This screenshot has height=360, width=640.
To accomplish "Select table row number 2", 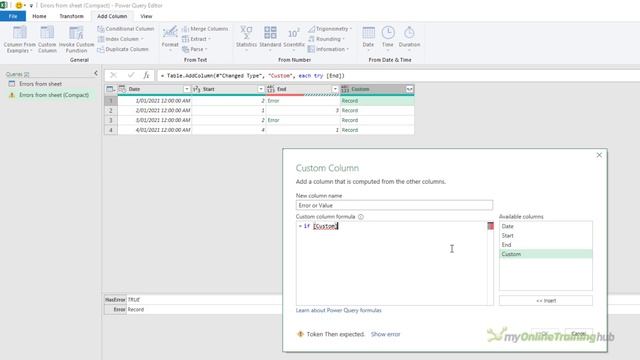I will pyautogui.click(x=111, y=111).
